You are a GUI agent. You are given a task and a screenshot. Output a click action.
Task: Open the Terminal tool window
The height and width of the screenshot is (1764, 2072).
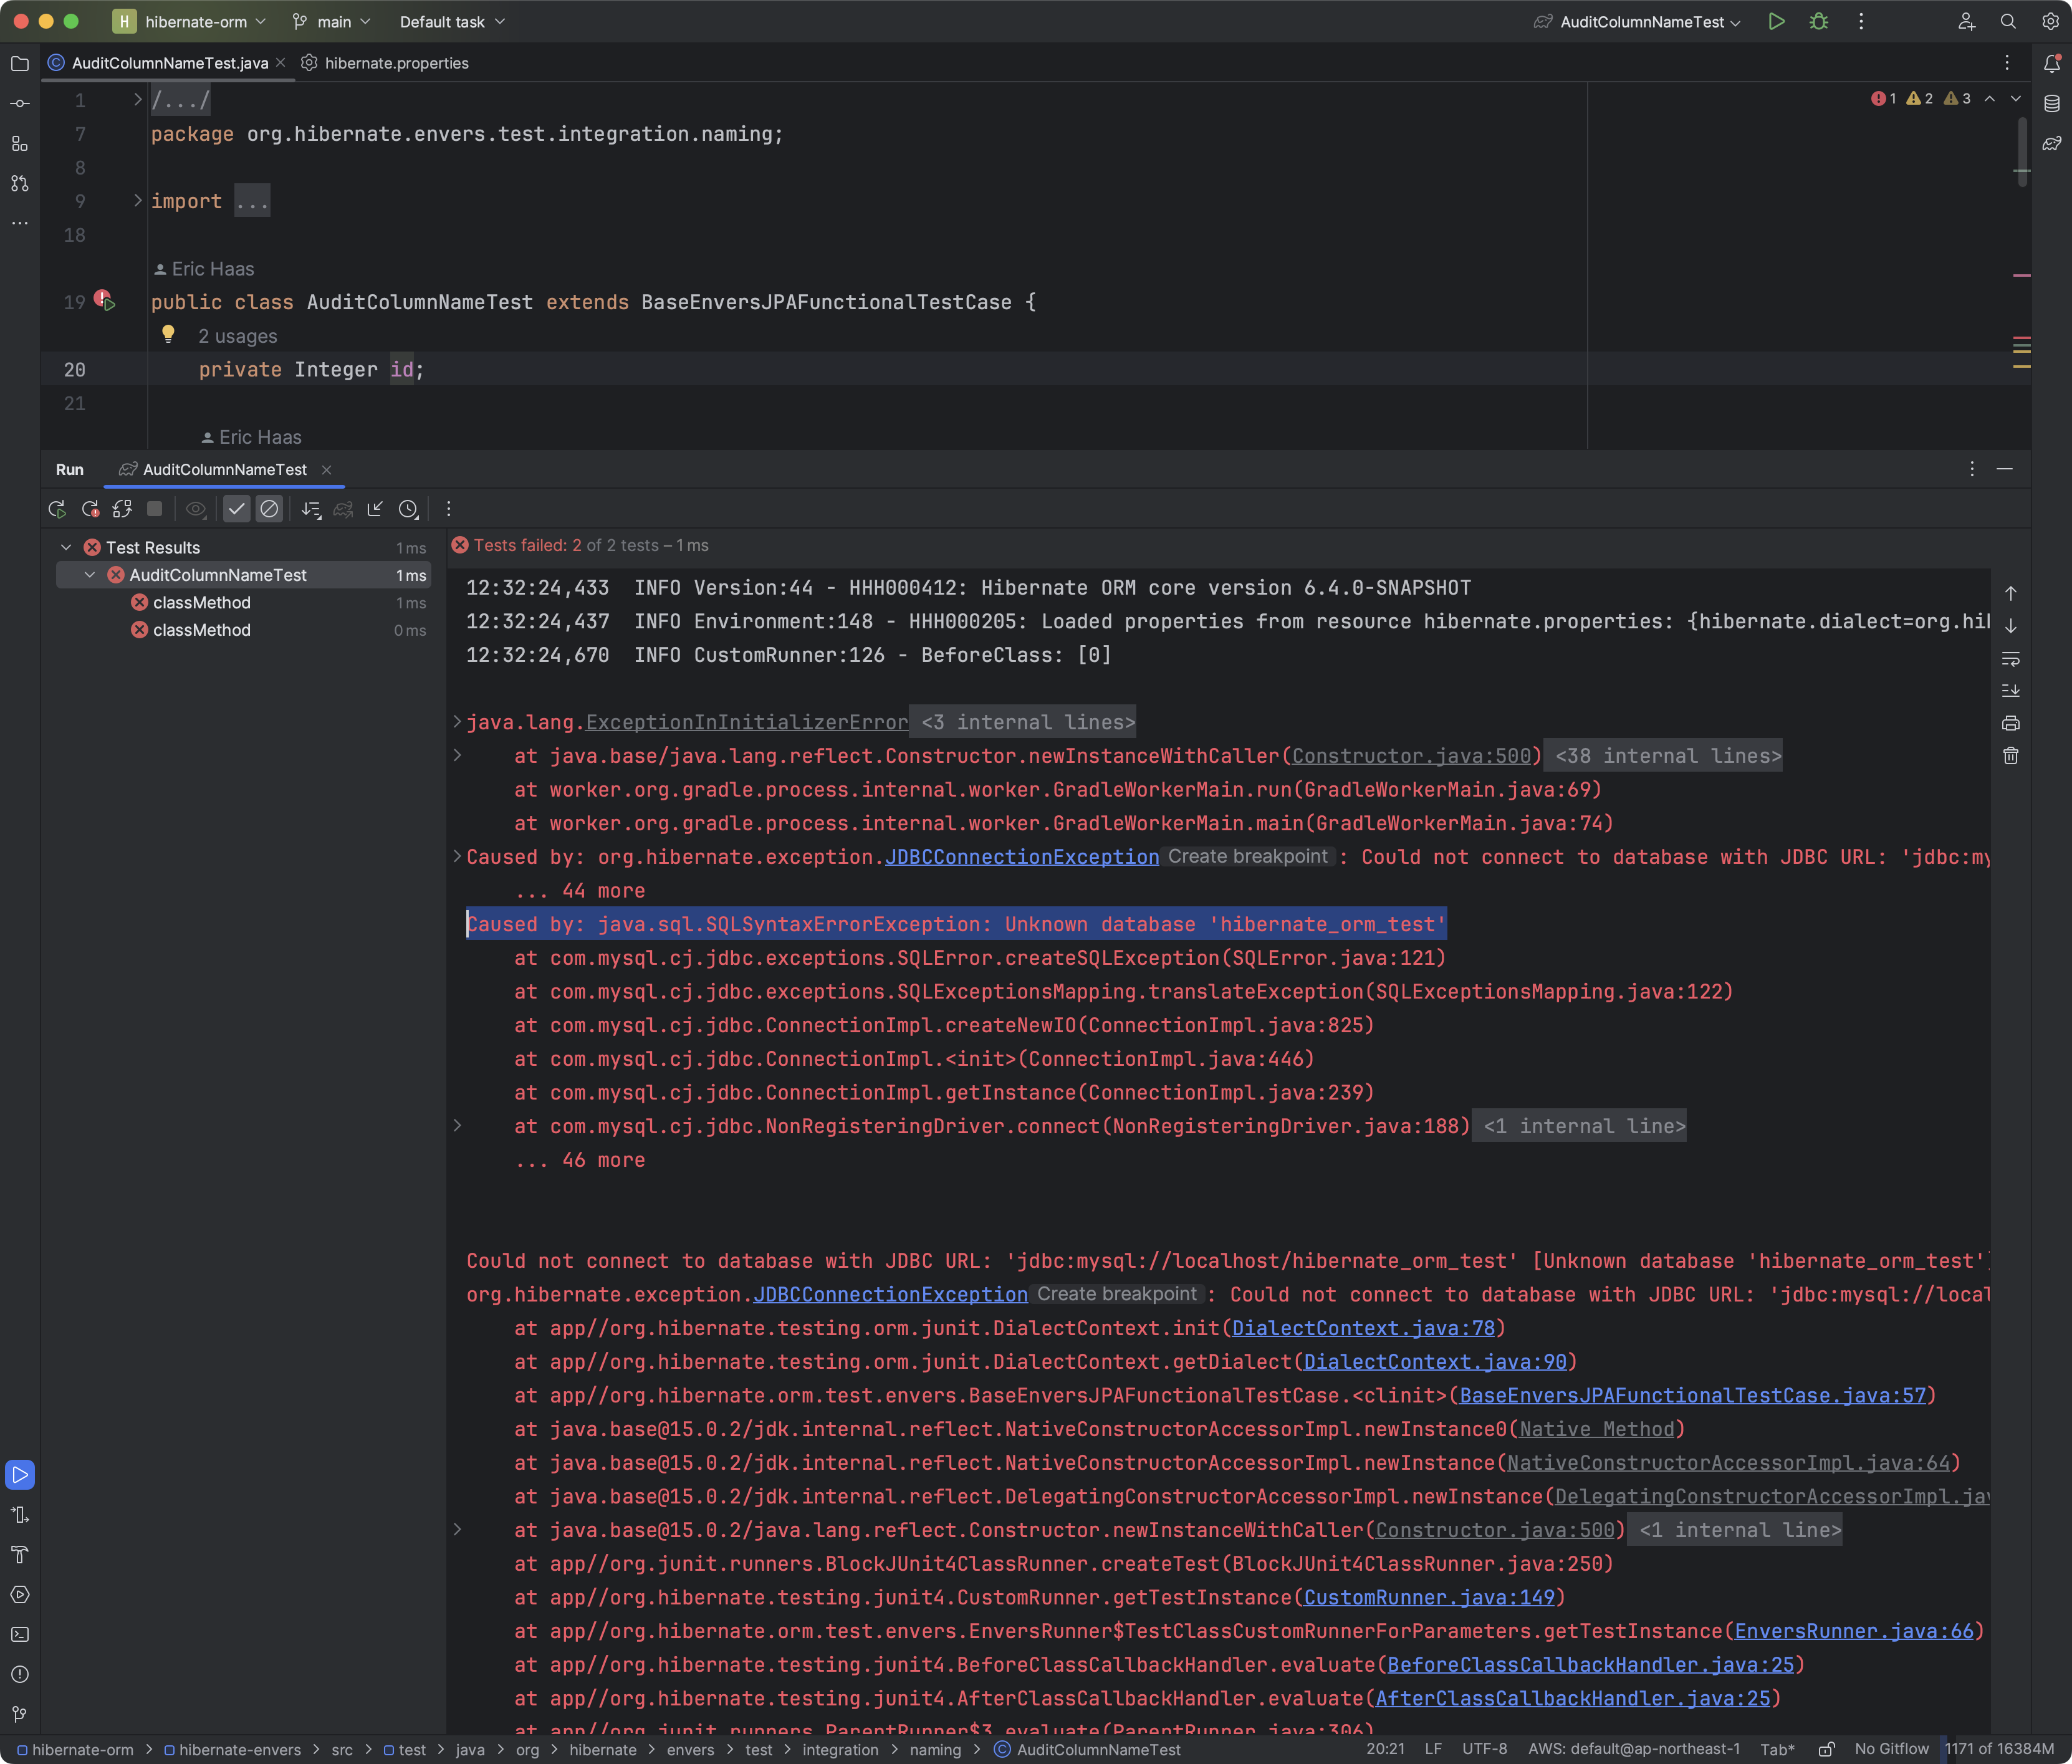tap(20, 1634)
